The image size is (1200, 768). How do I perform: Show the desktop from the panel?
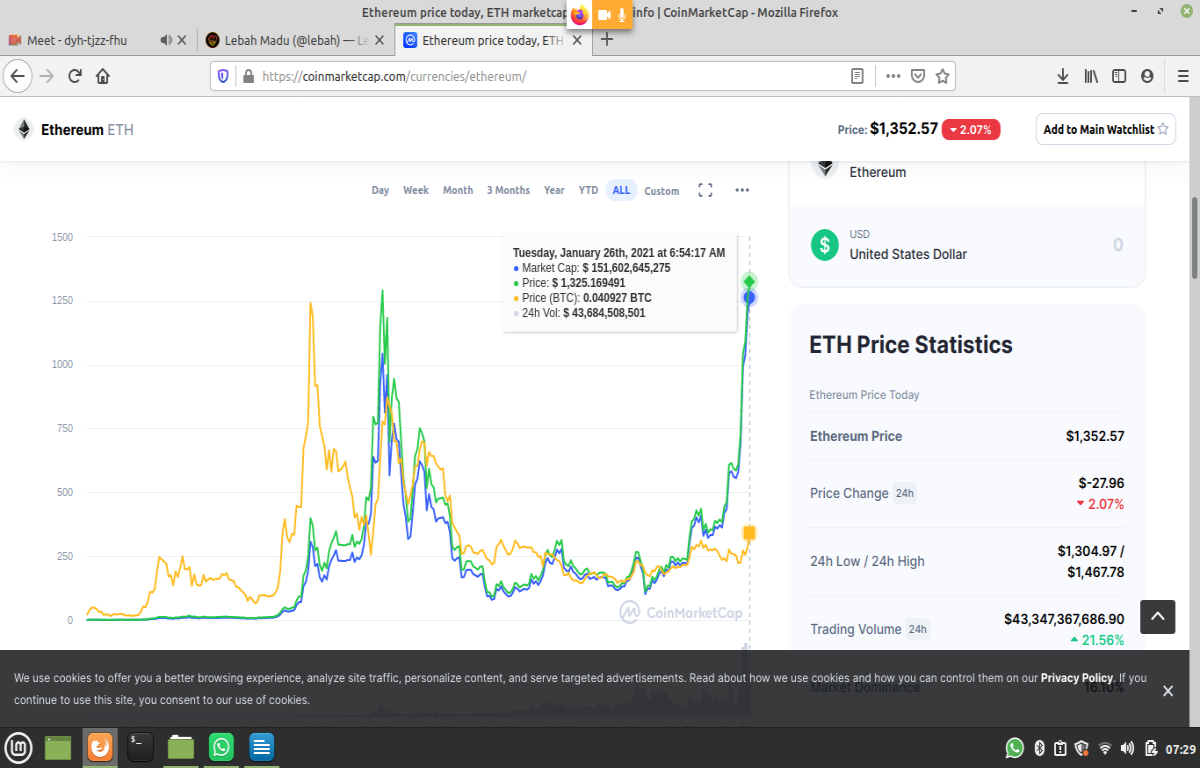point(59,747)
